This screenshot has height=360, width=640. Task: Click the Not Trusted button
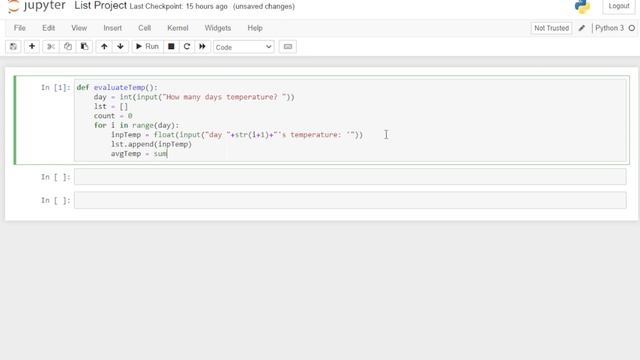click(x=551, y=28)
